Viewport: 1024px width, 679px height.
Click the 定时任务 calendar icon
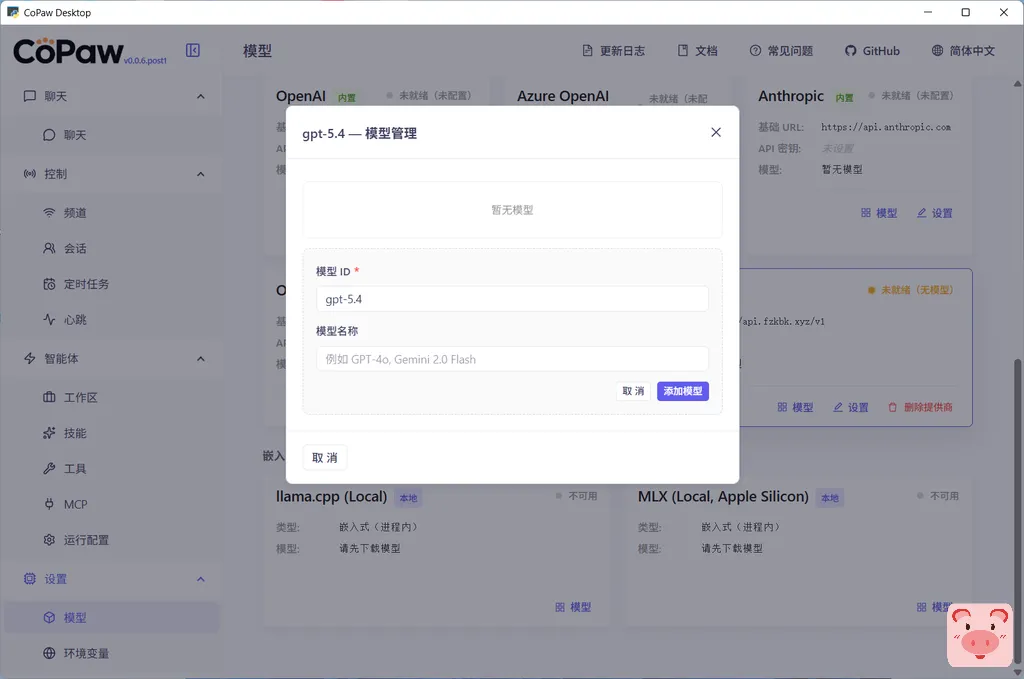point(49,284)
